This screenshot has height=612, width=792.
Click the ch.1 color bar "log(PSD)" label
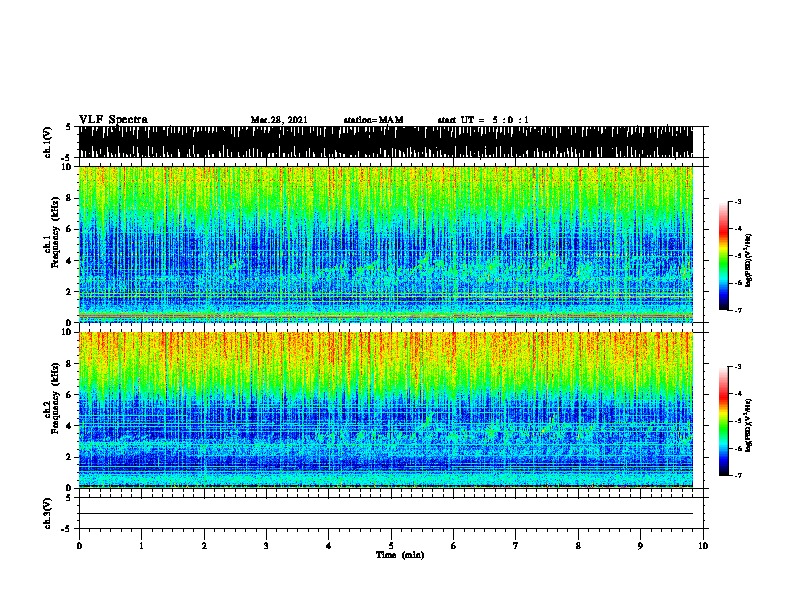pyautogui.click(x=748, y=260)
